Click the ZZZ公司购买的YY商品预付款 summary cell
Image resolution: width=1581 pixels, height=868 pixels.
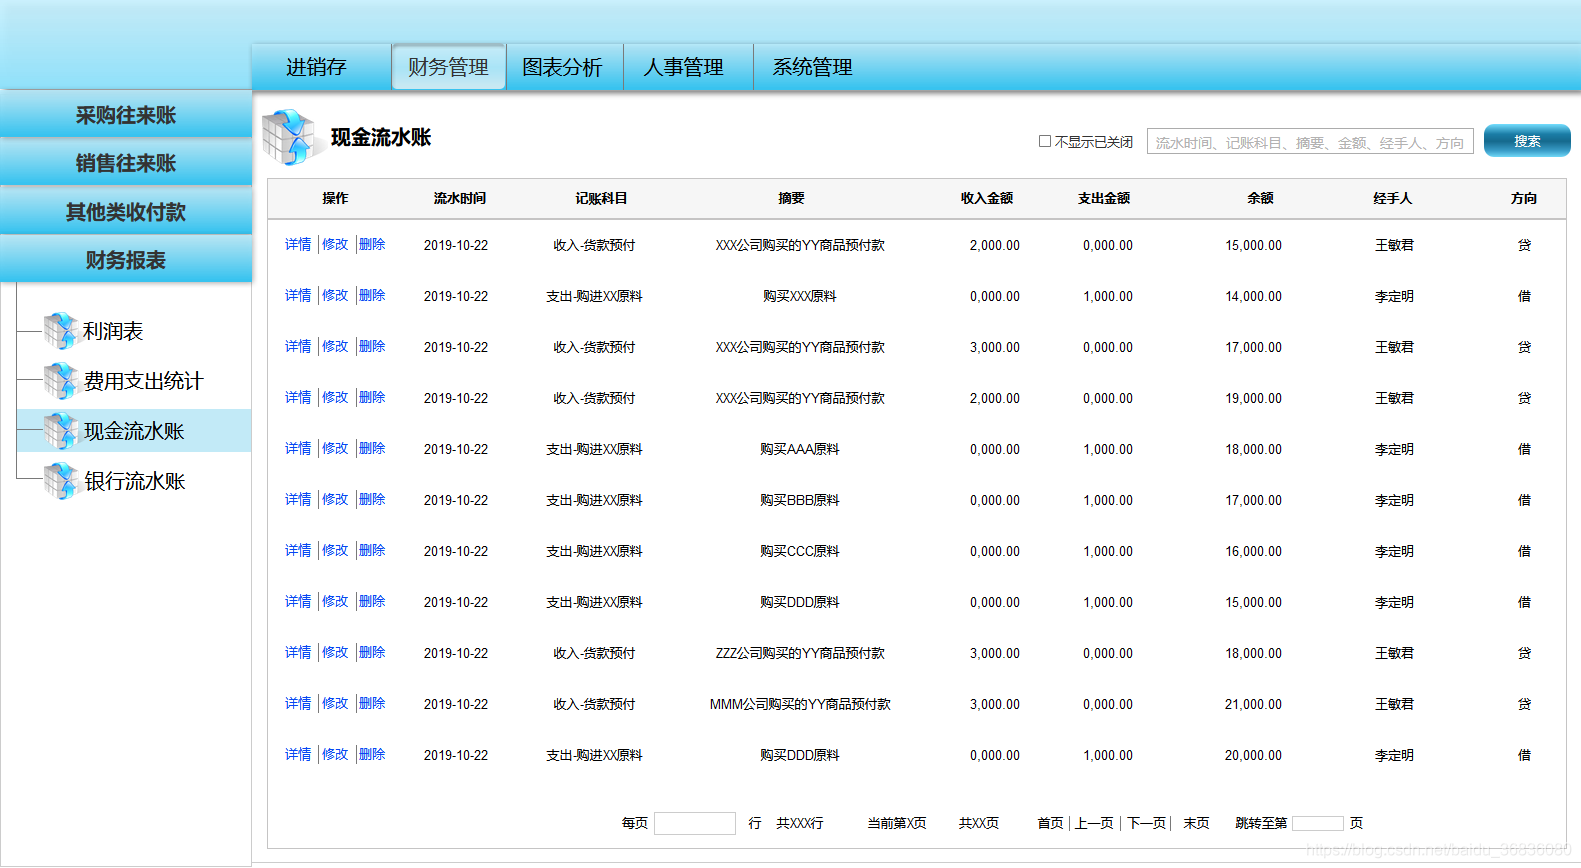tap(800, 653)
